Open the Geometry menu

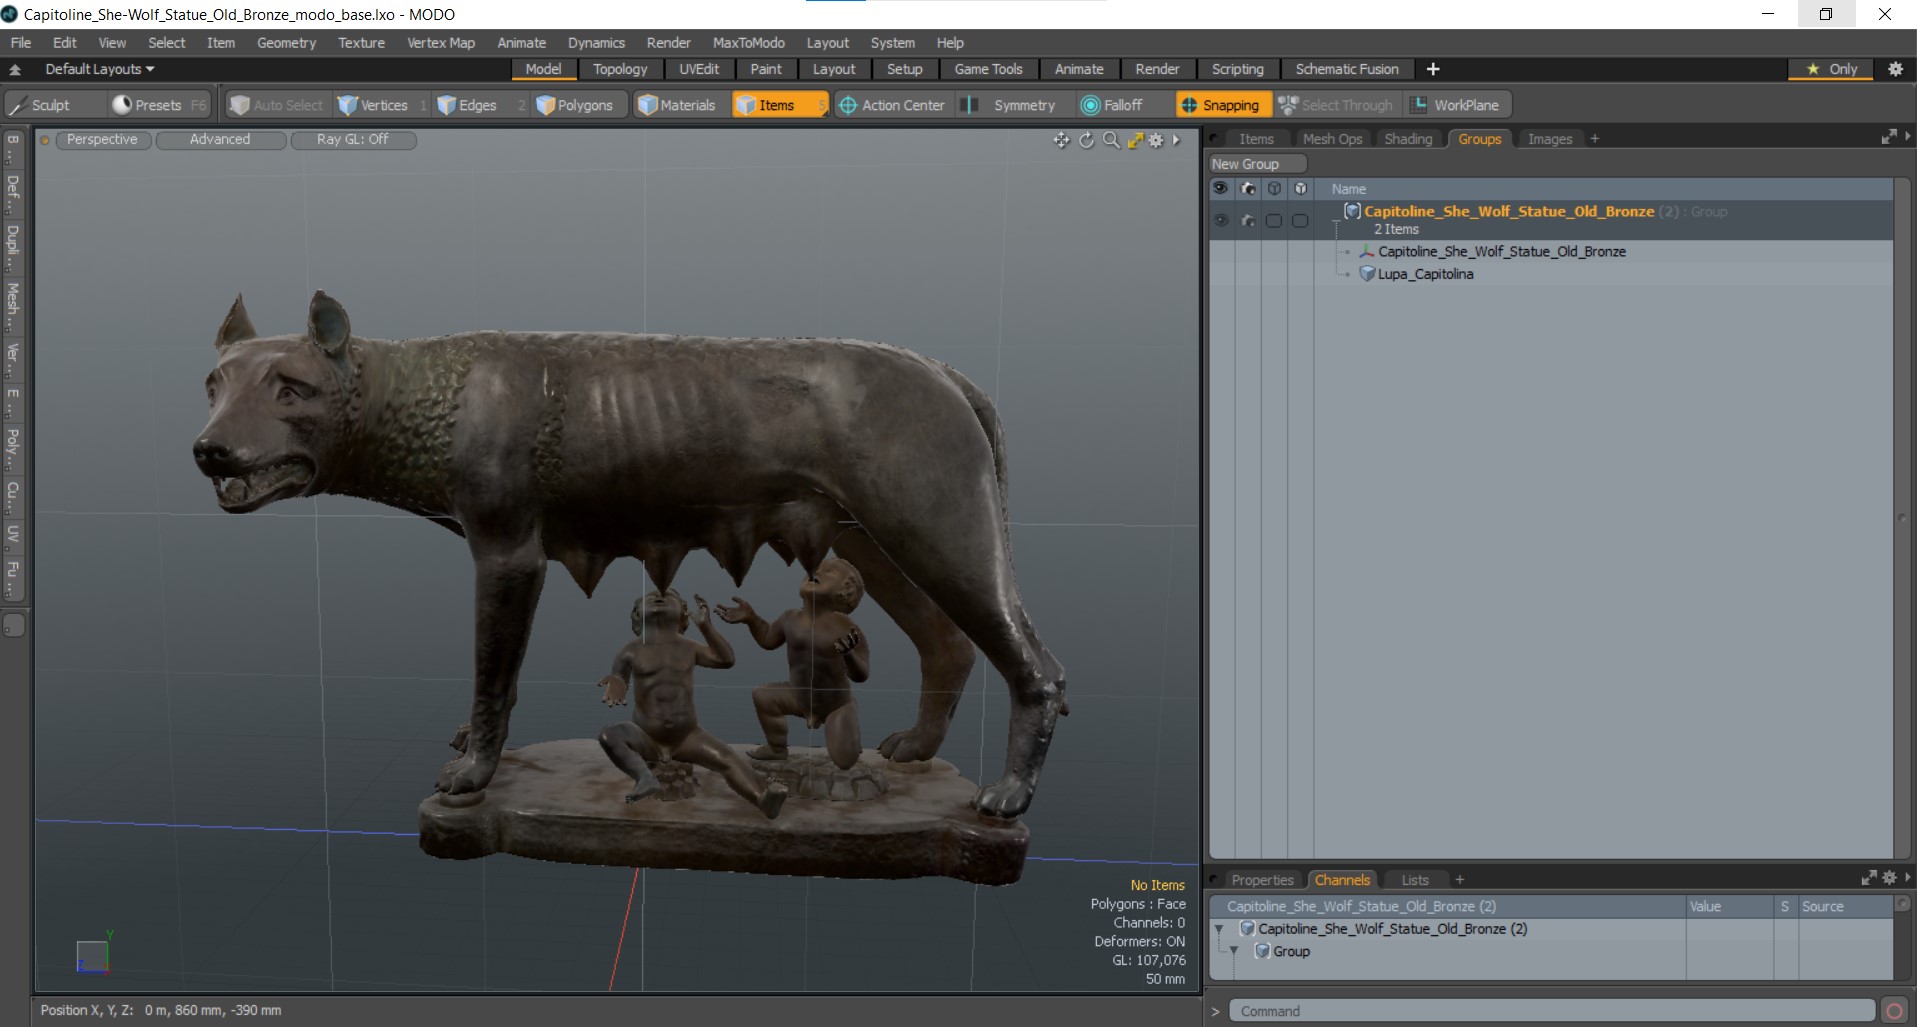point(286,43)
